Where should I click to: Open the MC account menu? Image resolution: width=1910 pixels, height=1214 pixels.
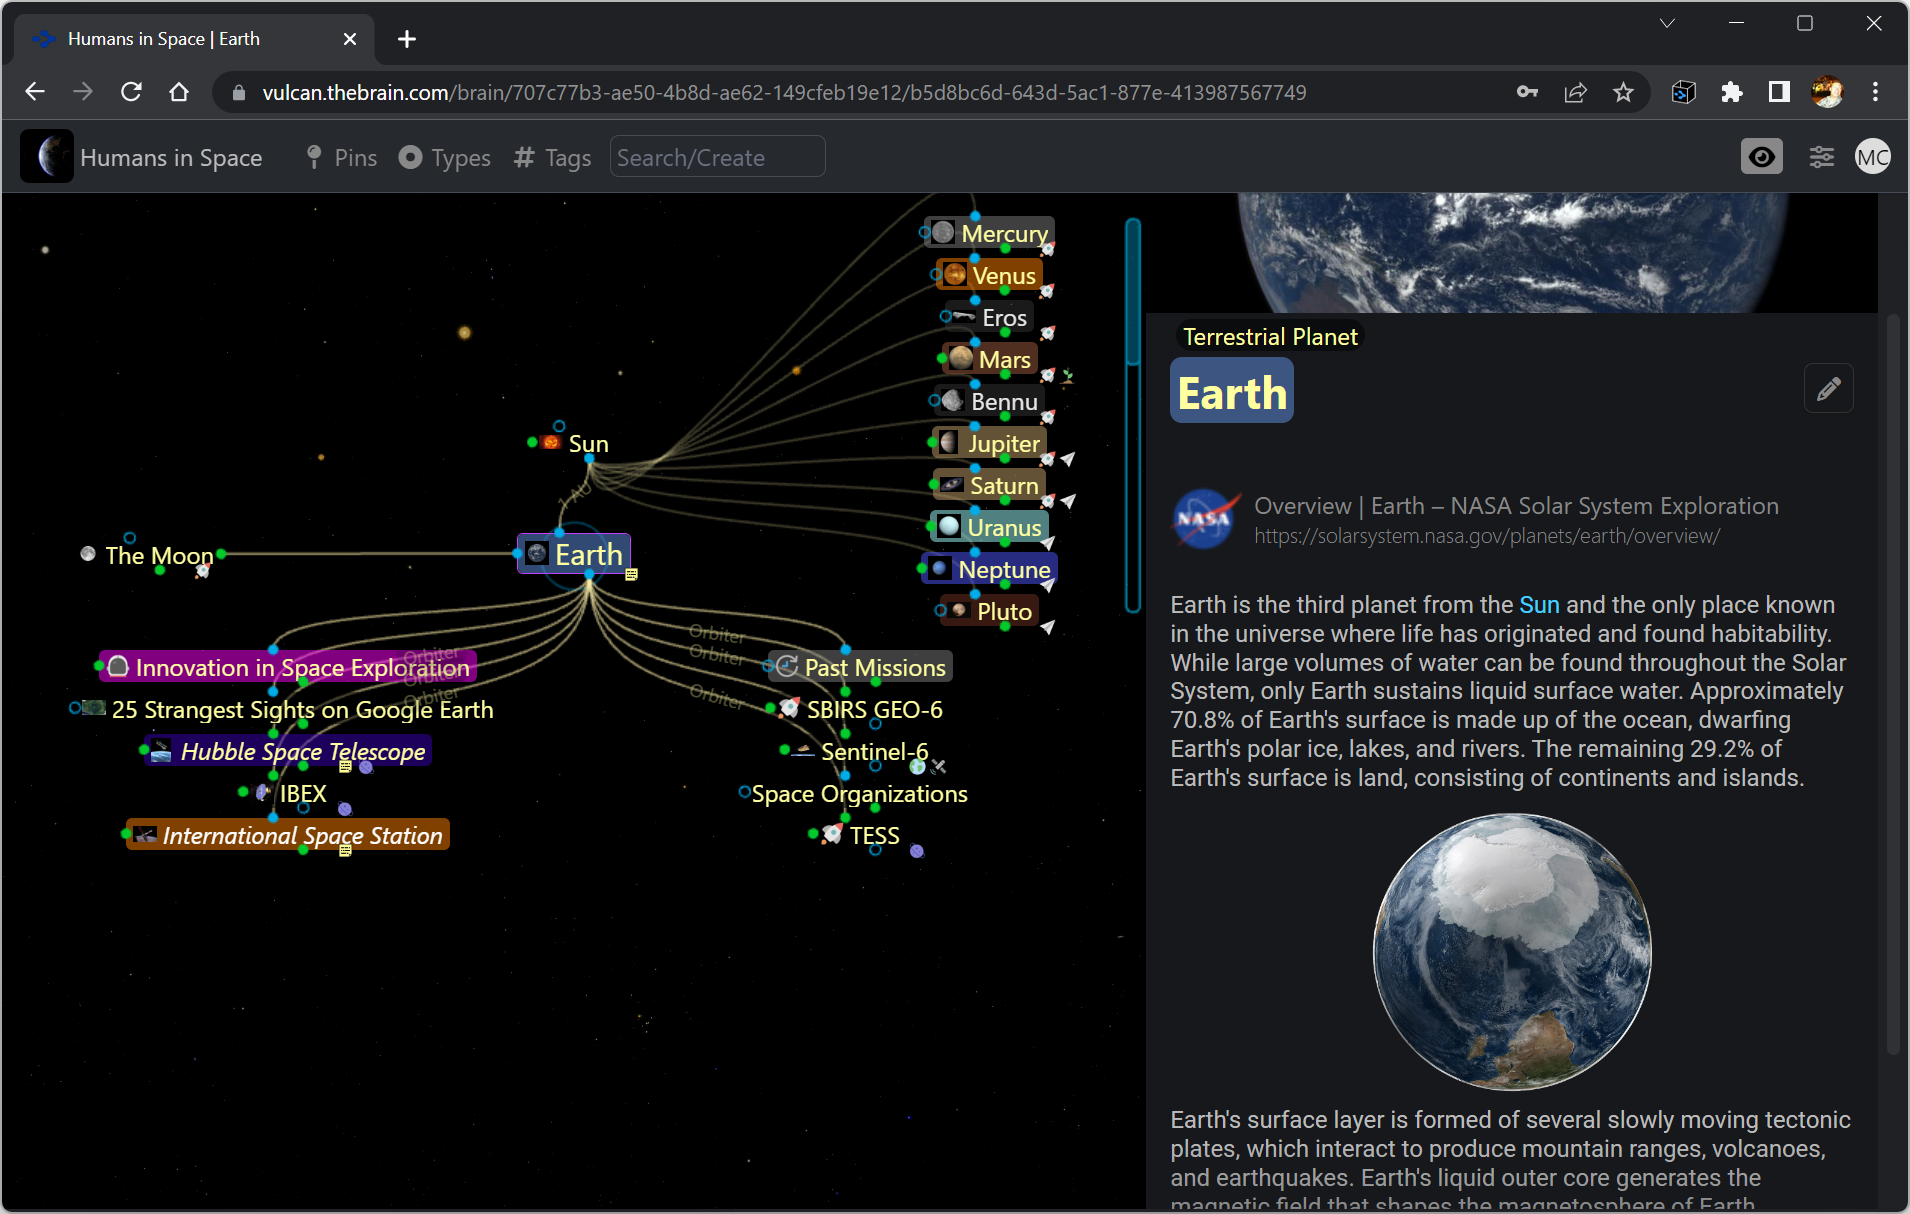[1872, 156]
